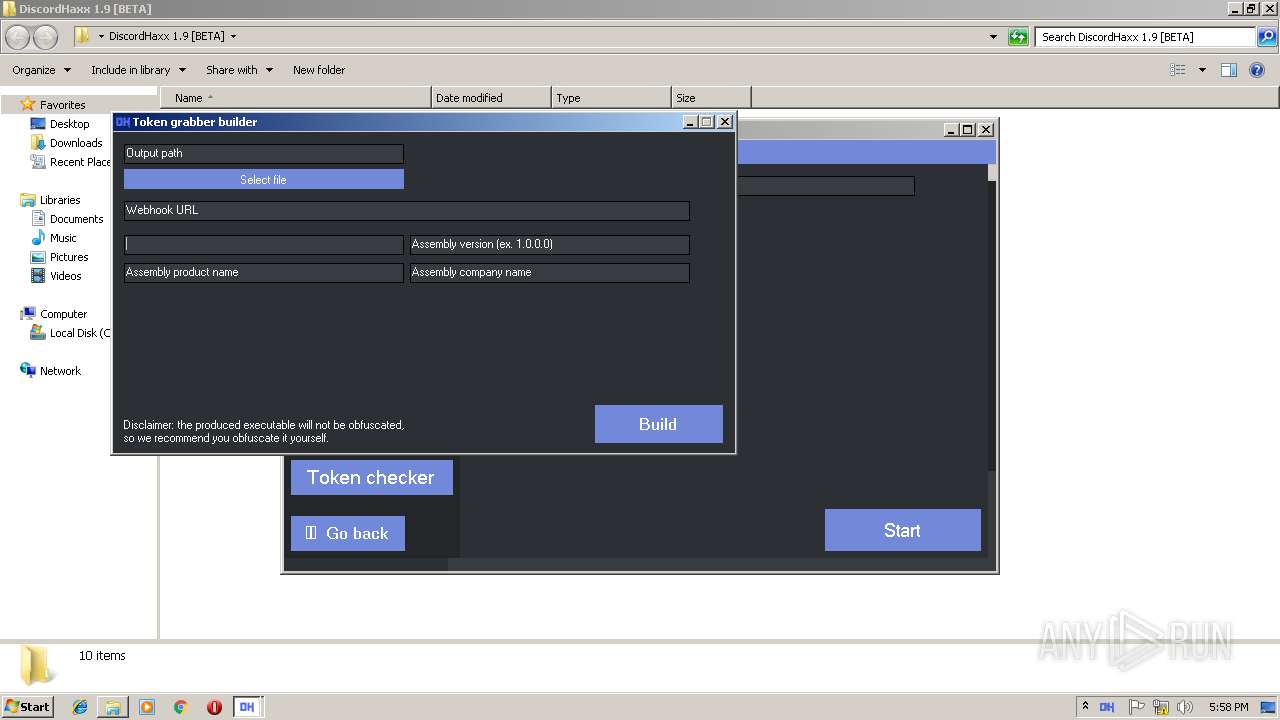Click the Assembly version field
The image size is (1280, 720).
[550, 244]
